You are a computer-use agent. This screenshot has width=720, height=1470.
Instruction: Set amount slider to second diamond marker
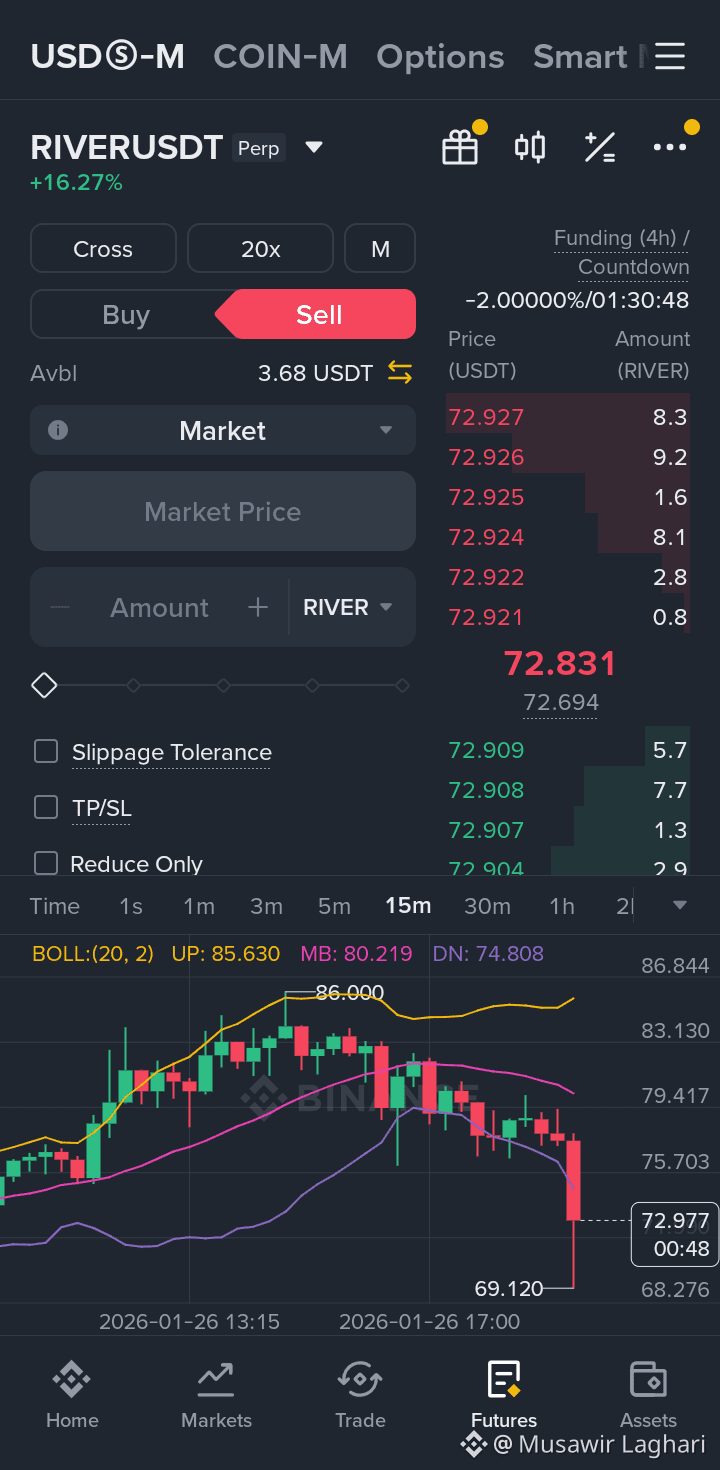tap(133, 685)
